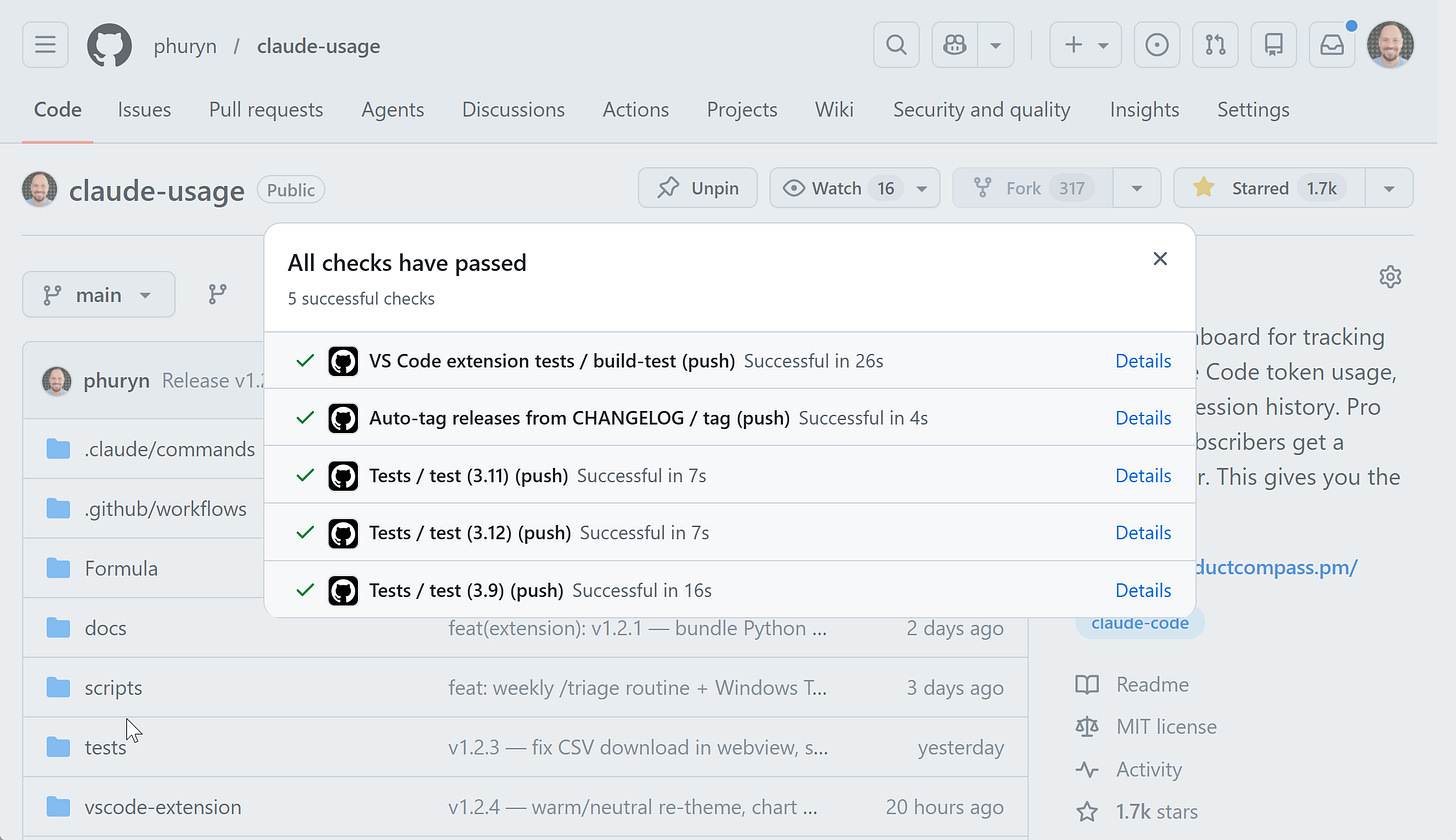Open Details for Auto-tag releases check
The width and height of the screenshot is (1456, 840).
click(1143, 418)
